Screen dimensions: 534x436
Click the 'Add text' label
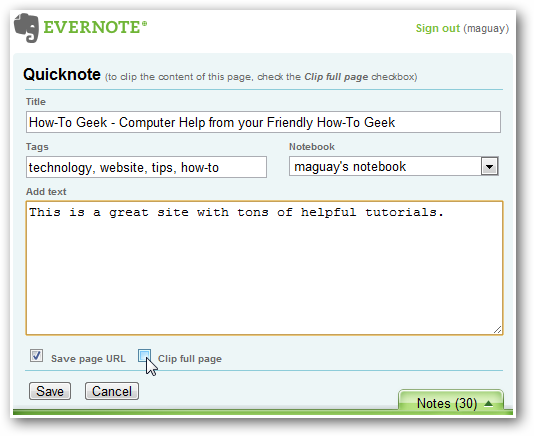click(x=46, y=192)
